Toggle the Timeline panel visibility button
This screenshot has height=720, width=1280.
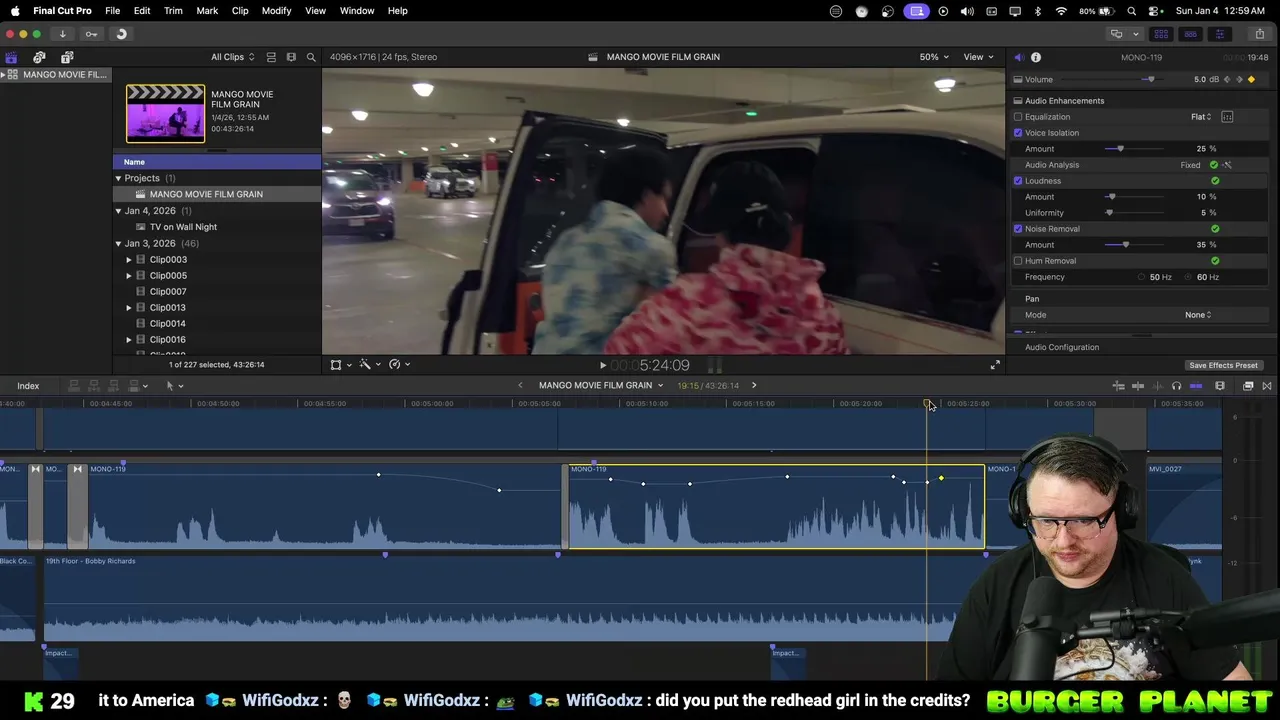click(x=1190, y=34)
